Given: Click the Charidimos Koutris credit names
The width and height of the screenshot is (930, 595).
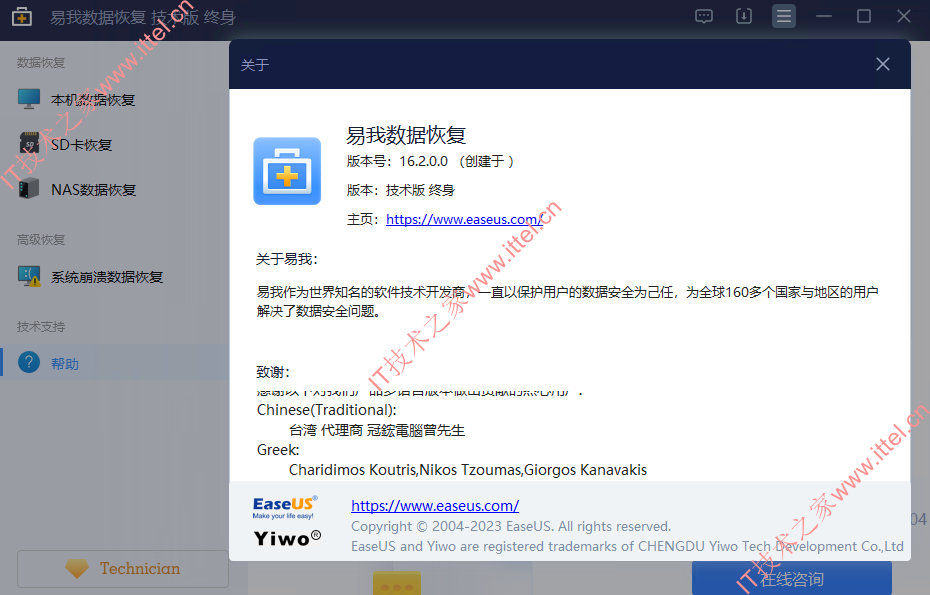Looking at the screenshot, I should [468, 470].
